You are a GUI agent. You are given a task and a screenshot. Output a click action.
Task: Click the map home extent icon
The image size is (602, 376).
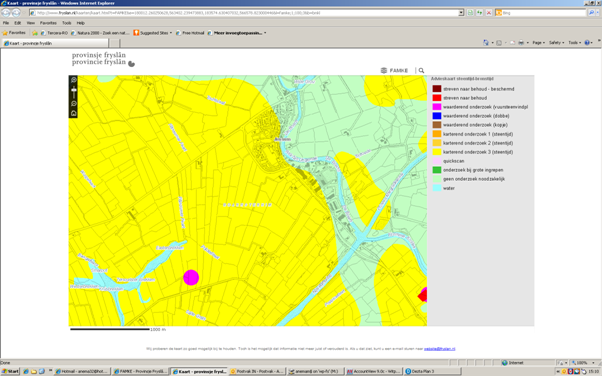74,113
